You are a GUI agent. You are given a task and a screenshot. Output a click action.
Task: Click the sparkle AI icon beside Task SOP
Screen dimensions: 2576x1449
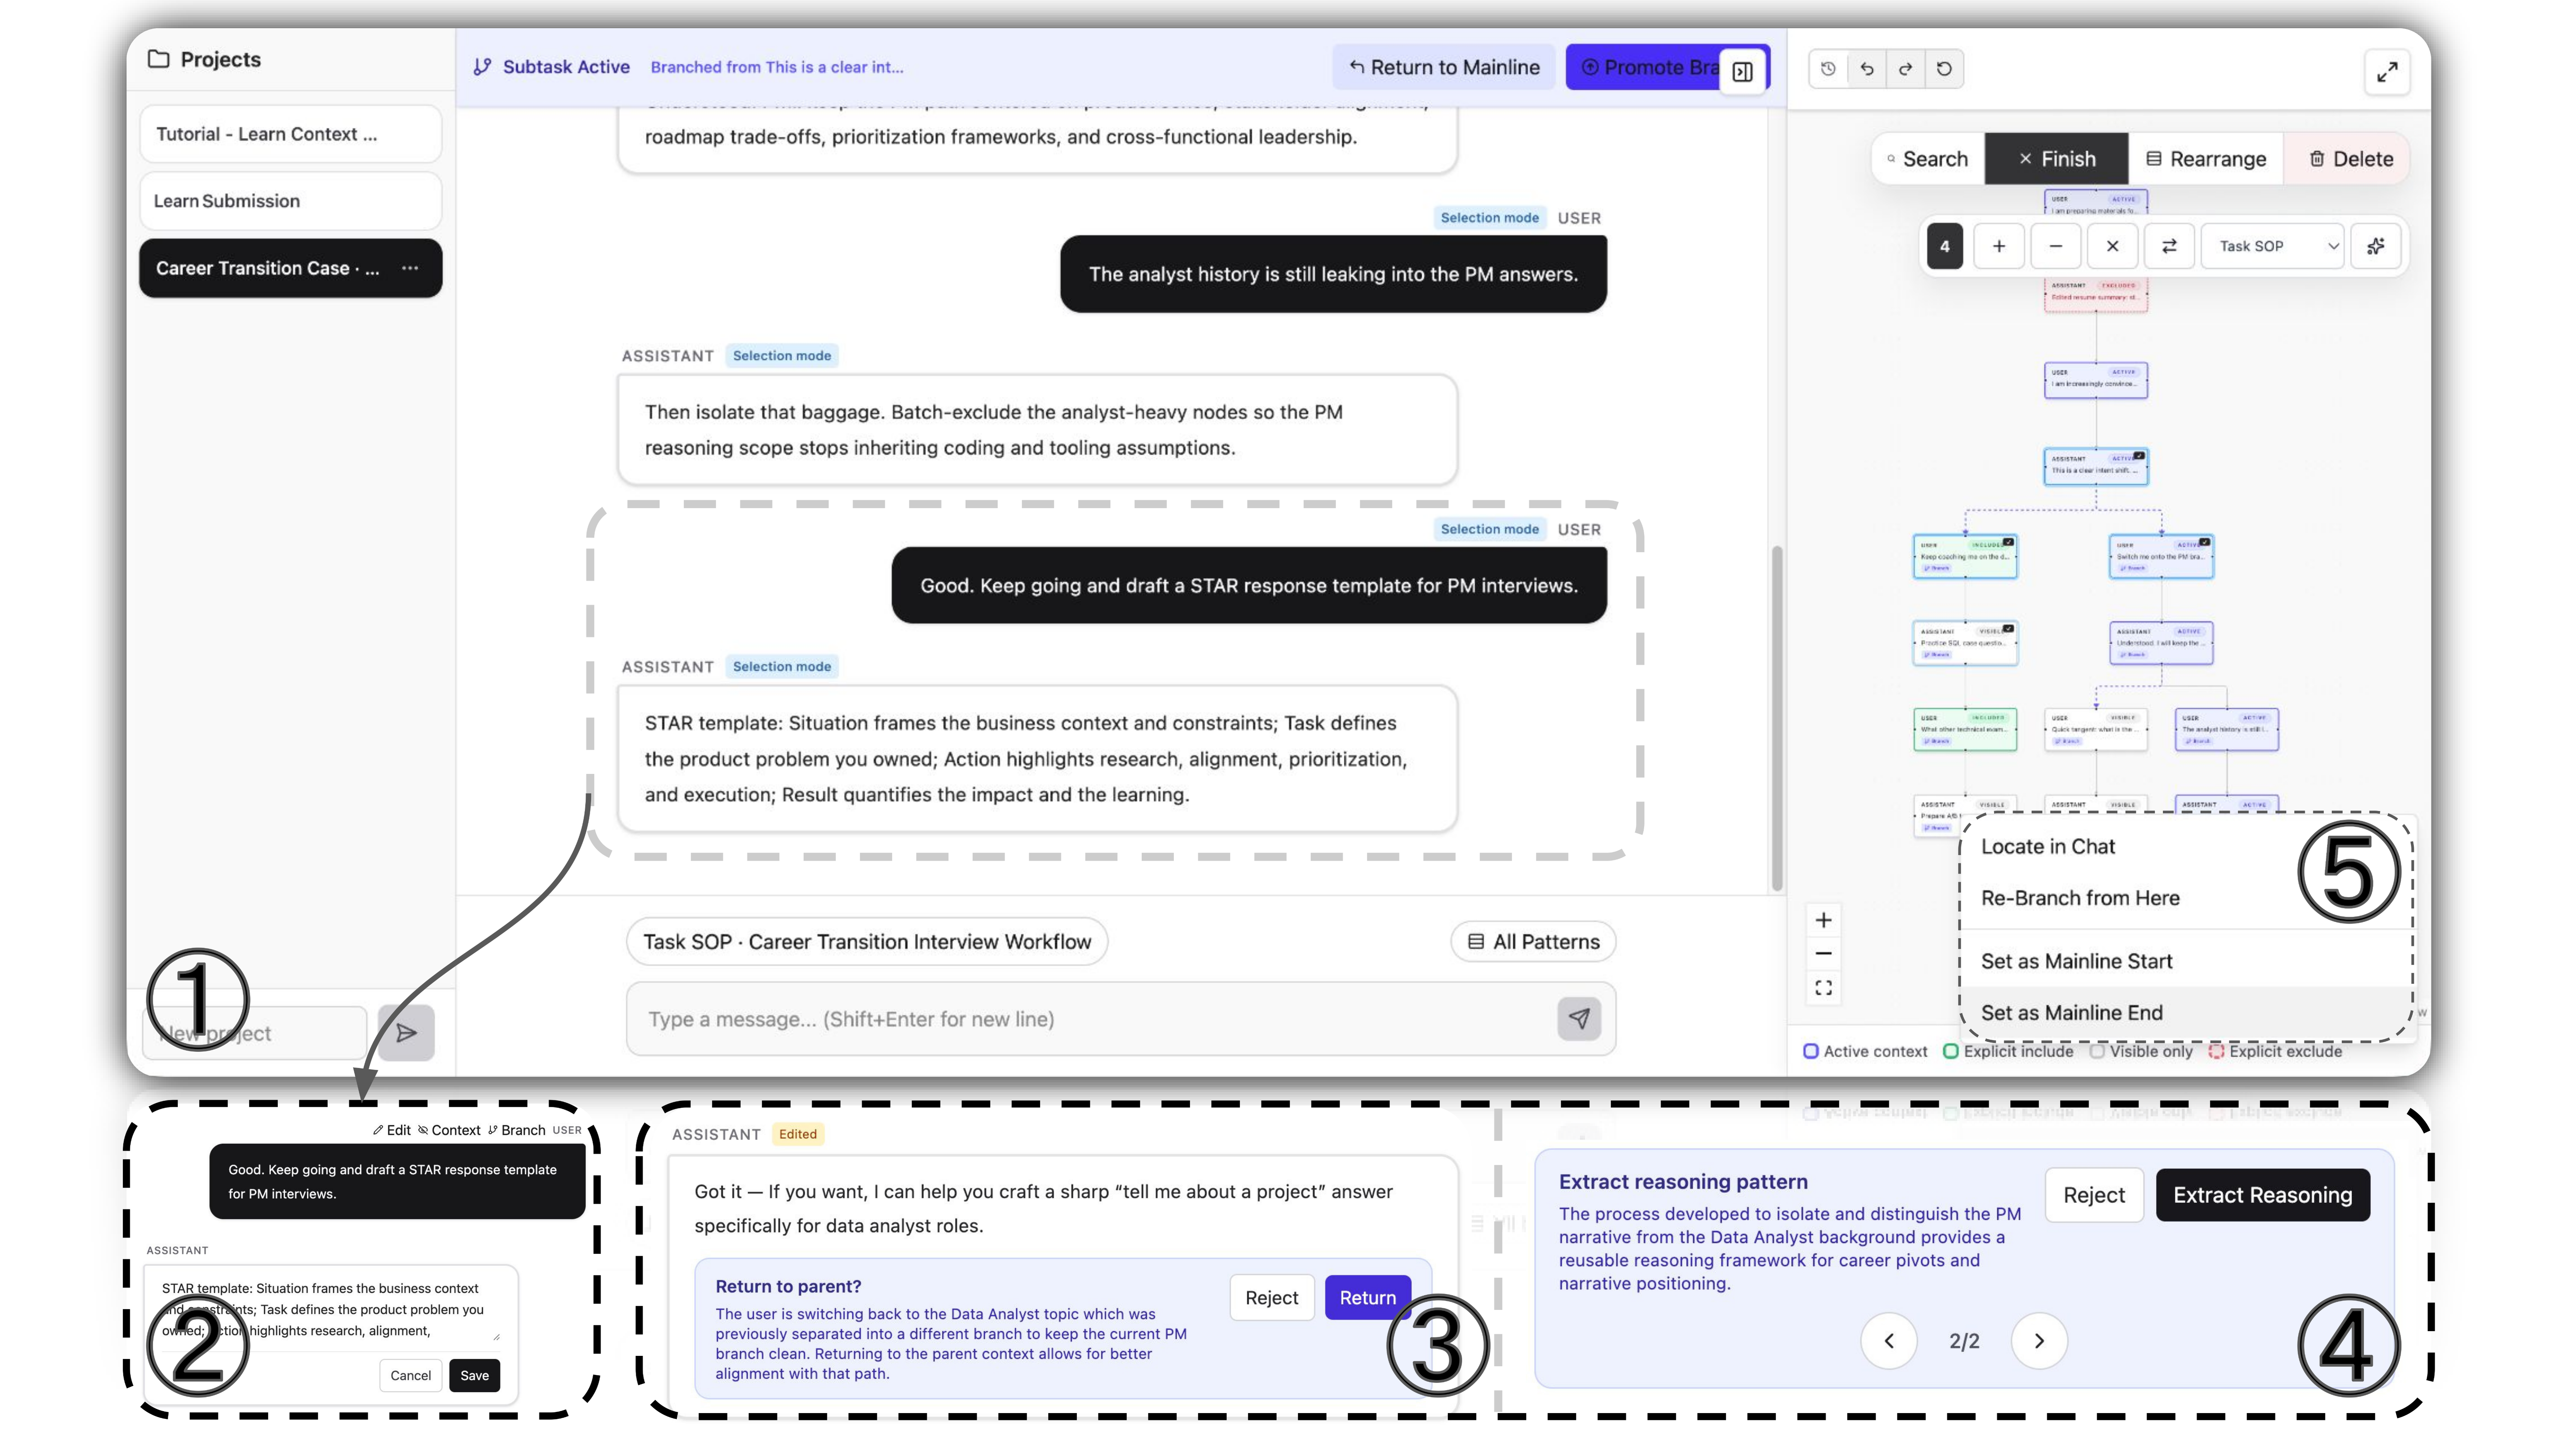pos(2377,246)
